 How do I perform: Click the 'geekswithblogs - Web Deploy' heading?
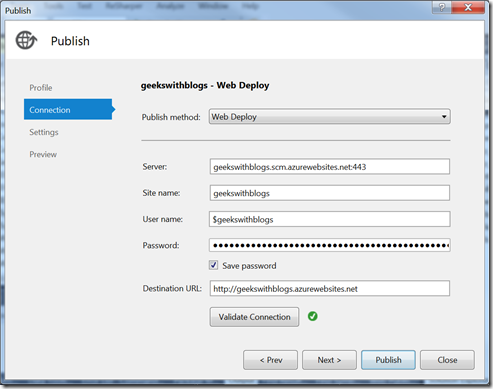(205, 86)
